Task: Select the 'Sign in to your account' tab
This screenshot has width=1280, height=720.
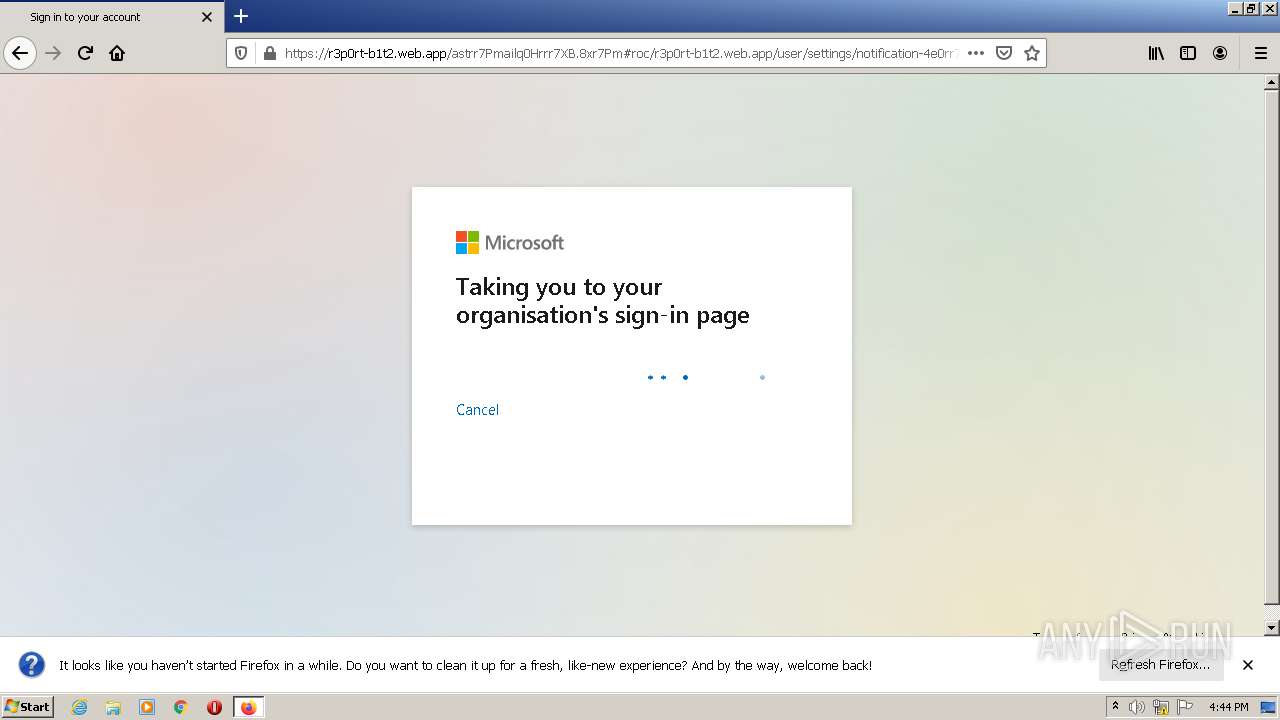Action: 112,17
